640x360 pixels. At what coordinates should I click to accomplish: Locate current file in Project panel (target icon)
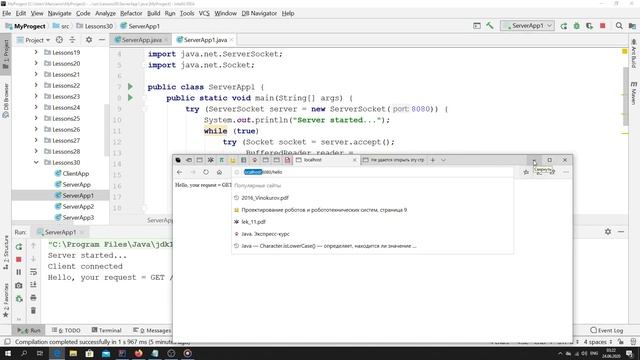[x=59, y=40]
